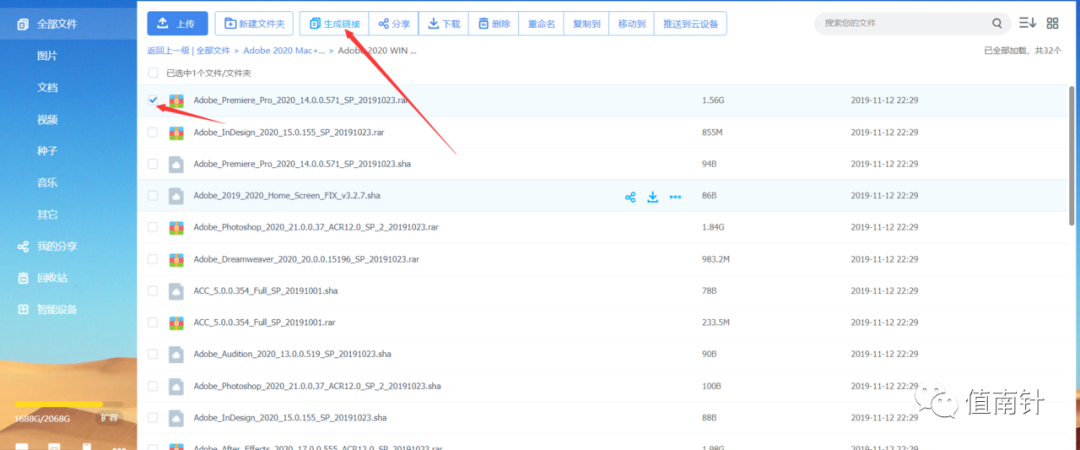Open Adobe_Dreamweaver_2020_20.0.0.15196 .rar file name
This screenshot has width=1080, height=450.
click(307, 259)
